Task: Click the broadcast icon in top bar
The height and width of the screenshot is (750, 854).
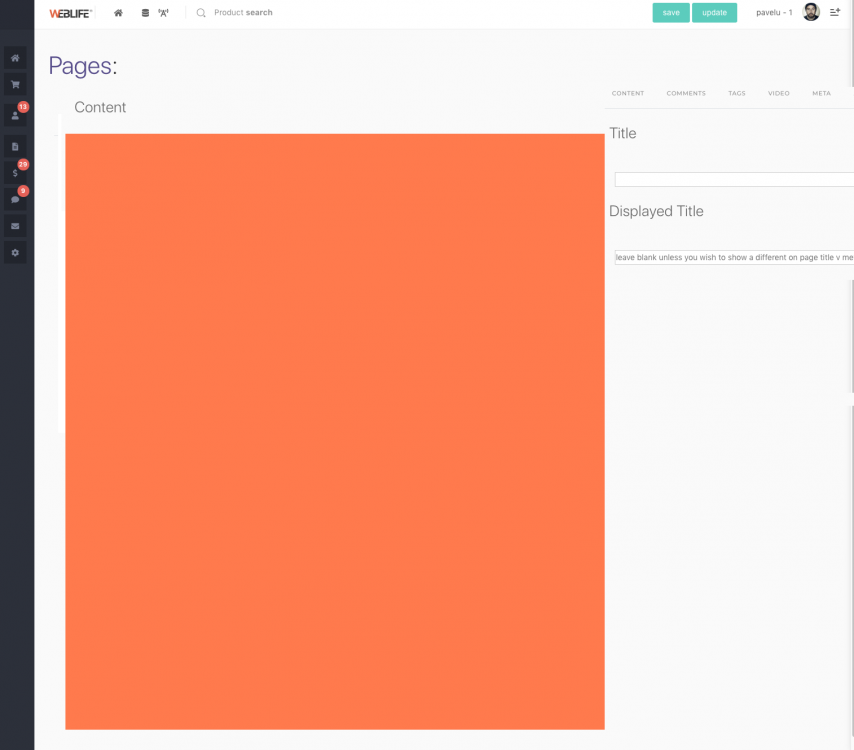Action: point(163,13)
